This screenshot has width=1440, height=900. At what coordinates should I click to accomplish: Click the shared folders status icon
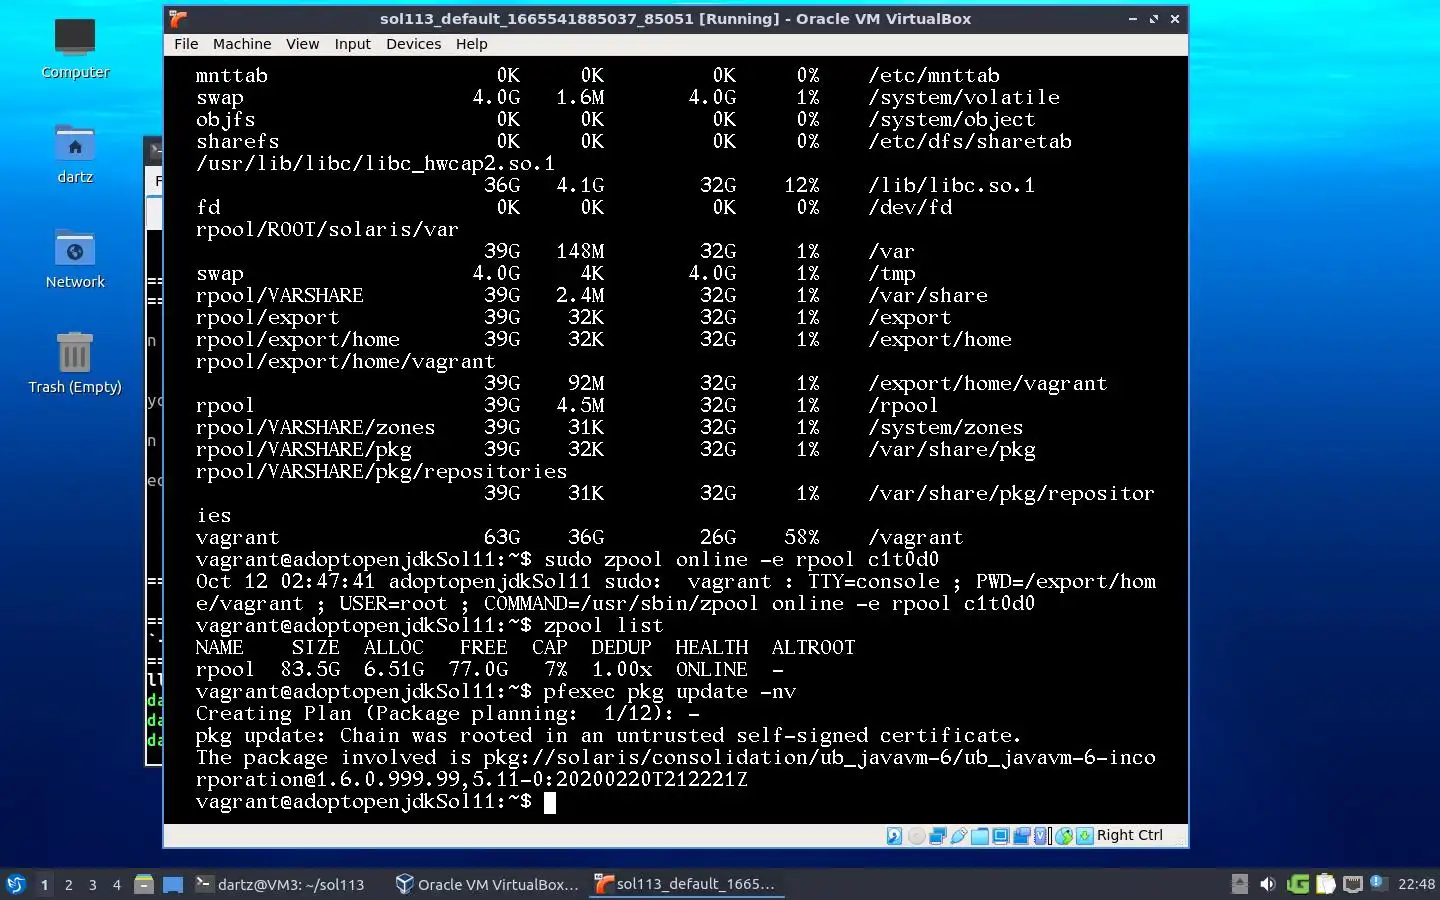pyautogui.click(x=979, y=836)
